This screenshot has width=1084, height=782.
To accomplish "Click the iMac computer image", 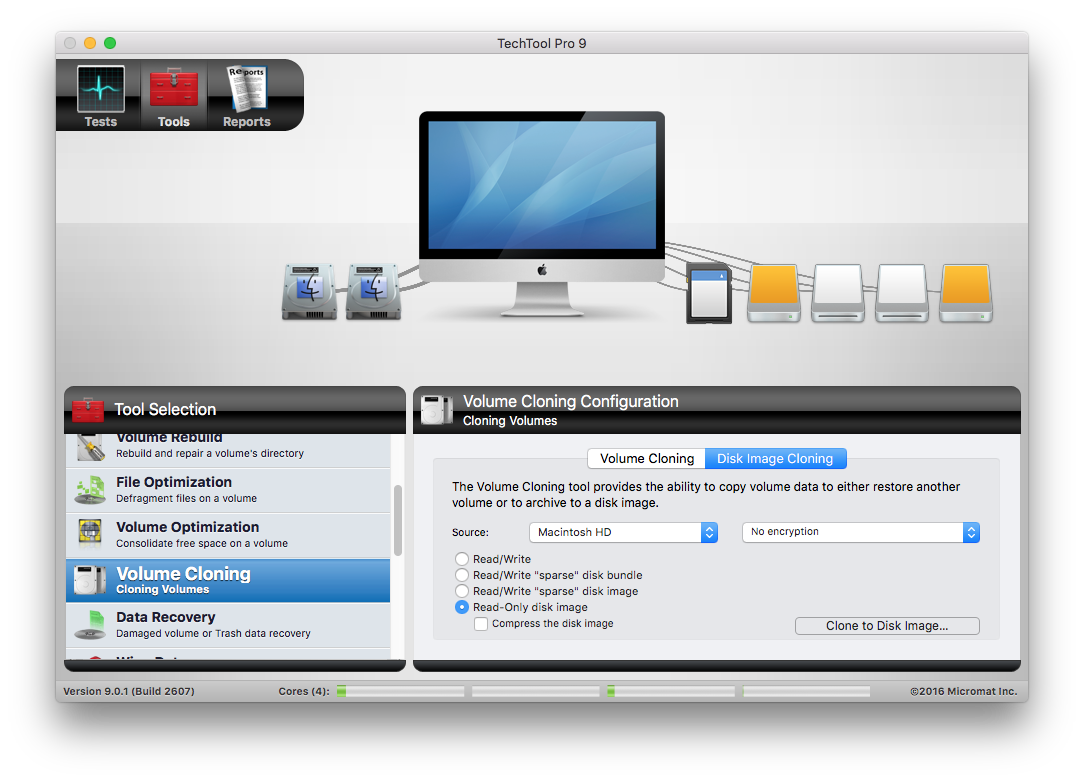I will tap(542, 214).
